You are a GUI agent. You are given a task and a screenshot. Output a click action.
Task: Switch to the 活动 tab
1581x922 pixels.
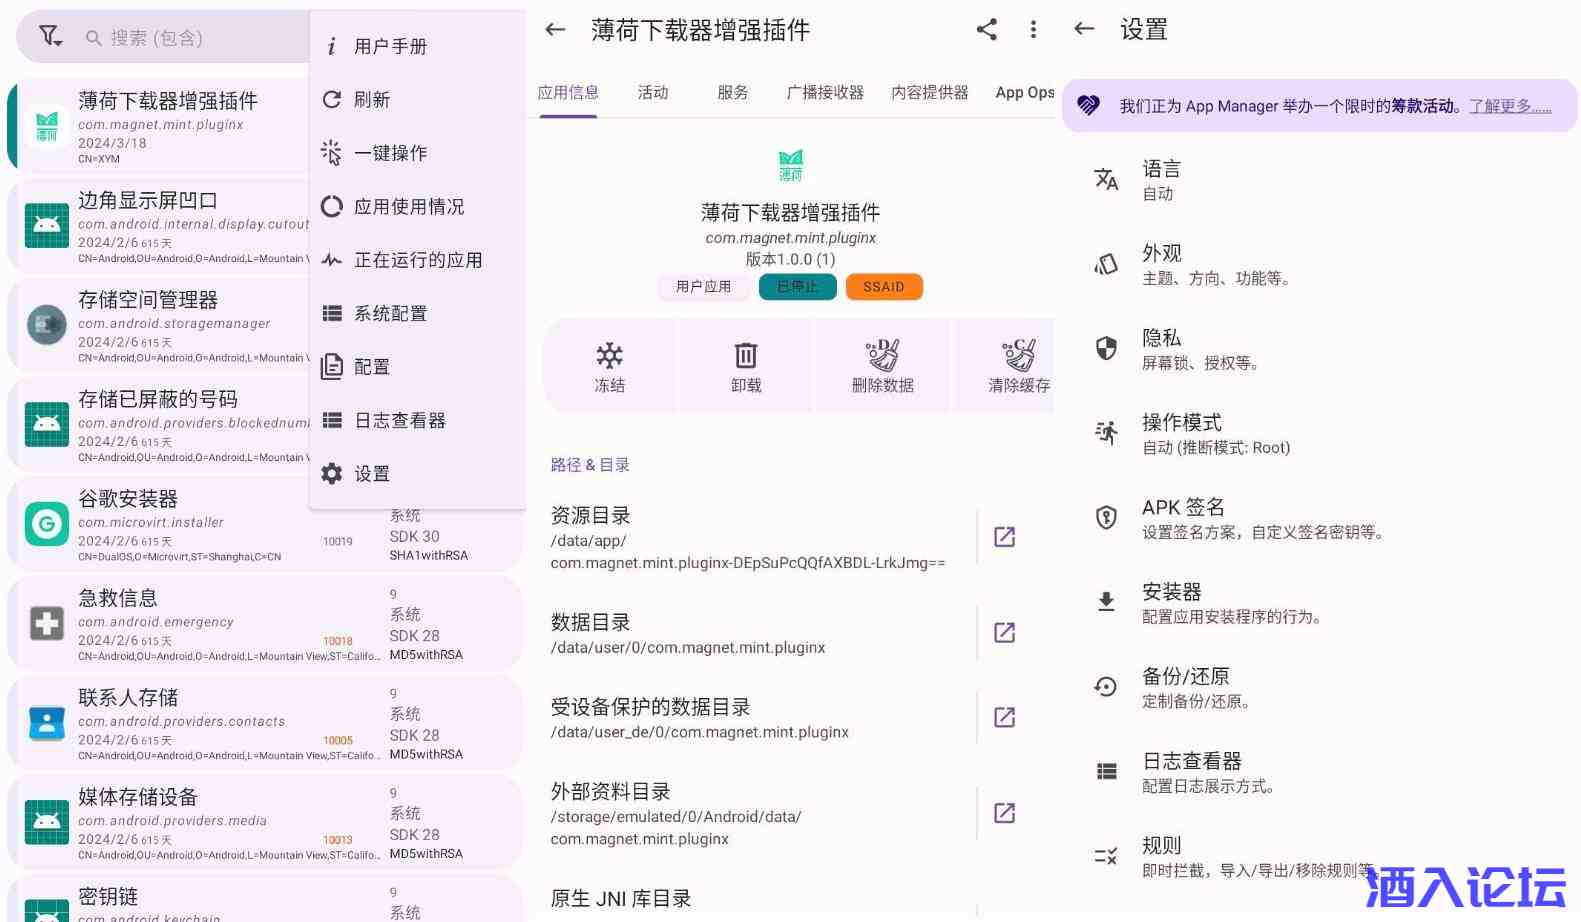(653, 92)
